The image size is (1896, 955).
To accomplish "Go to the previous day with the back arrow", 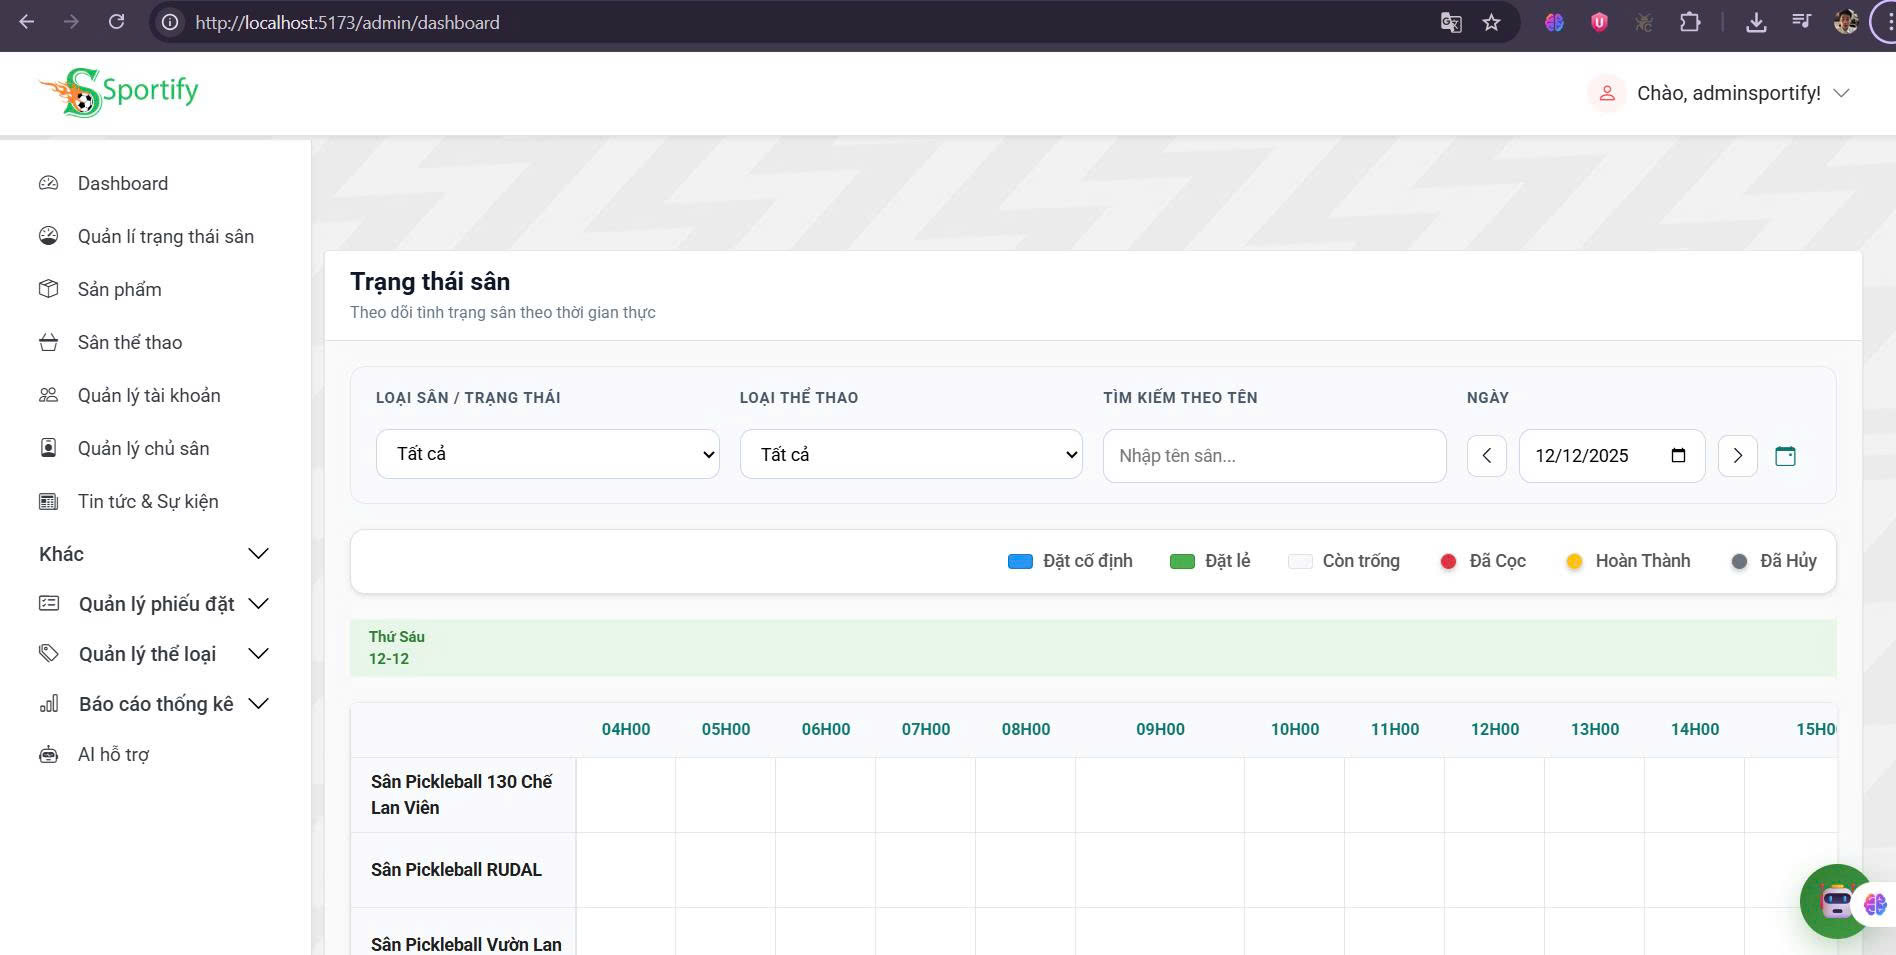I will click(1487, 456).
